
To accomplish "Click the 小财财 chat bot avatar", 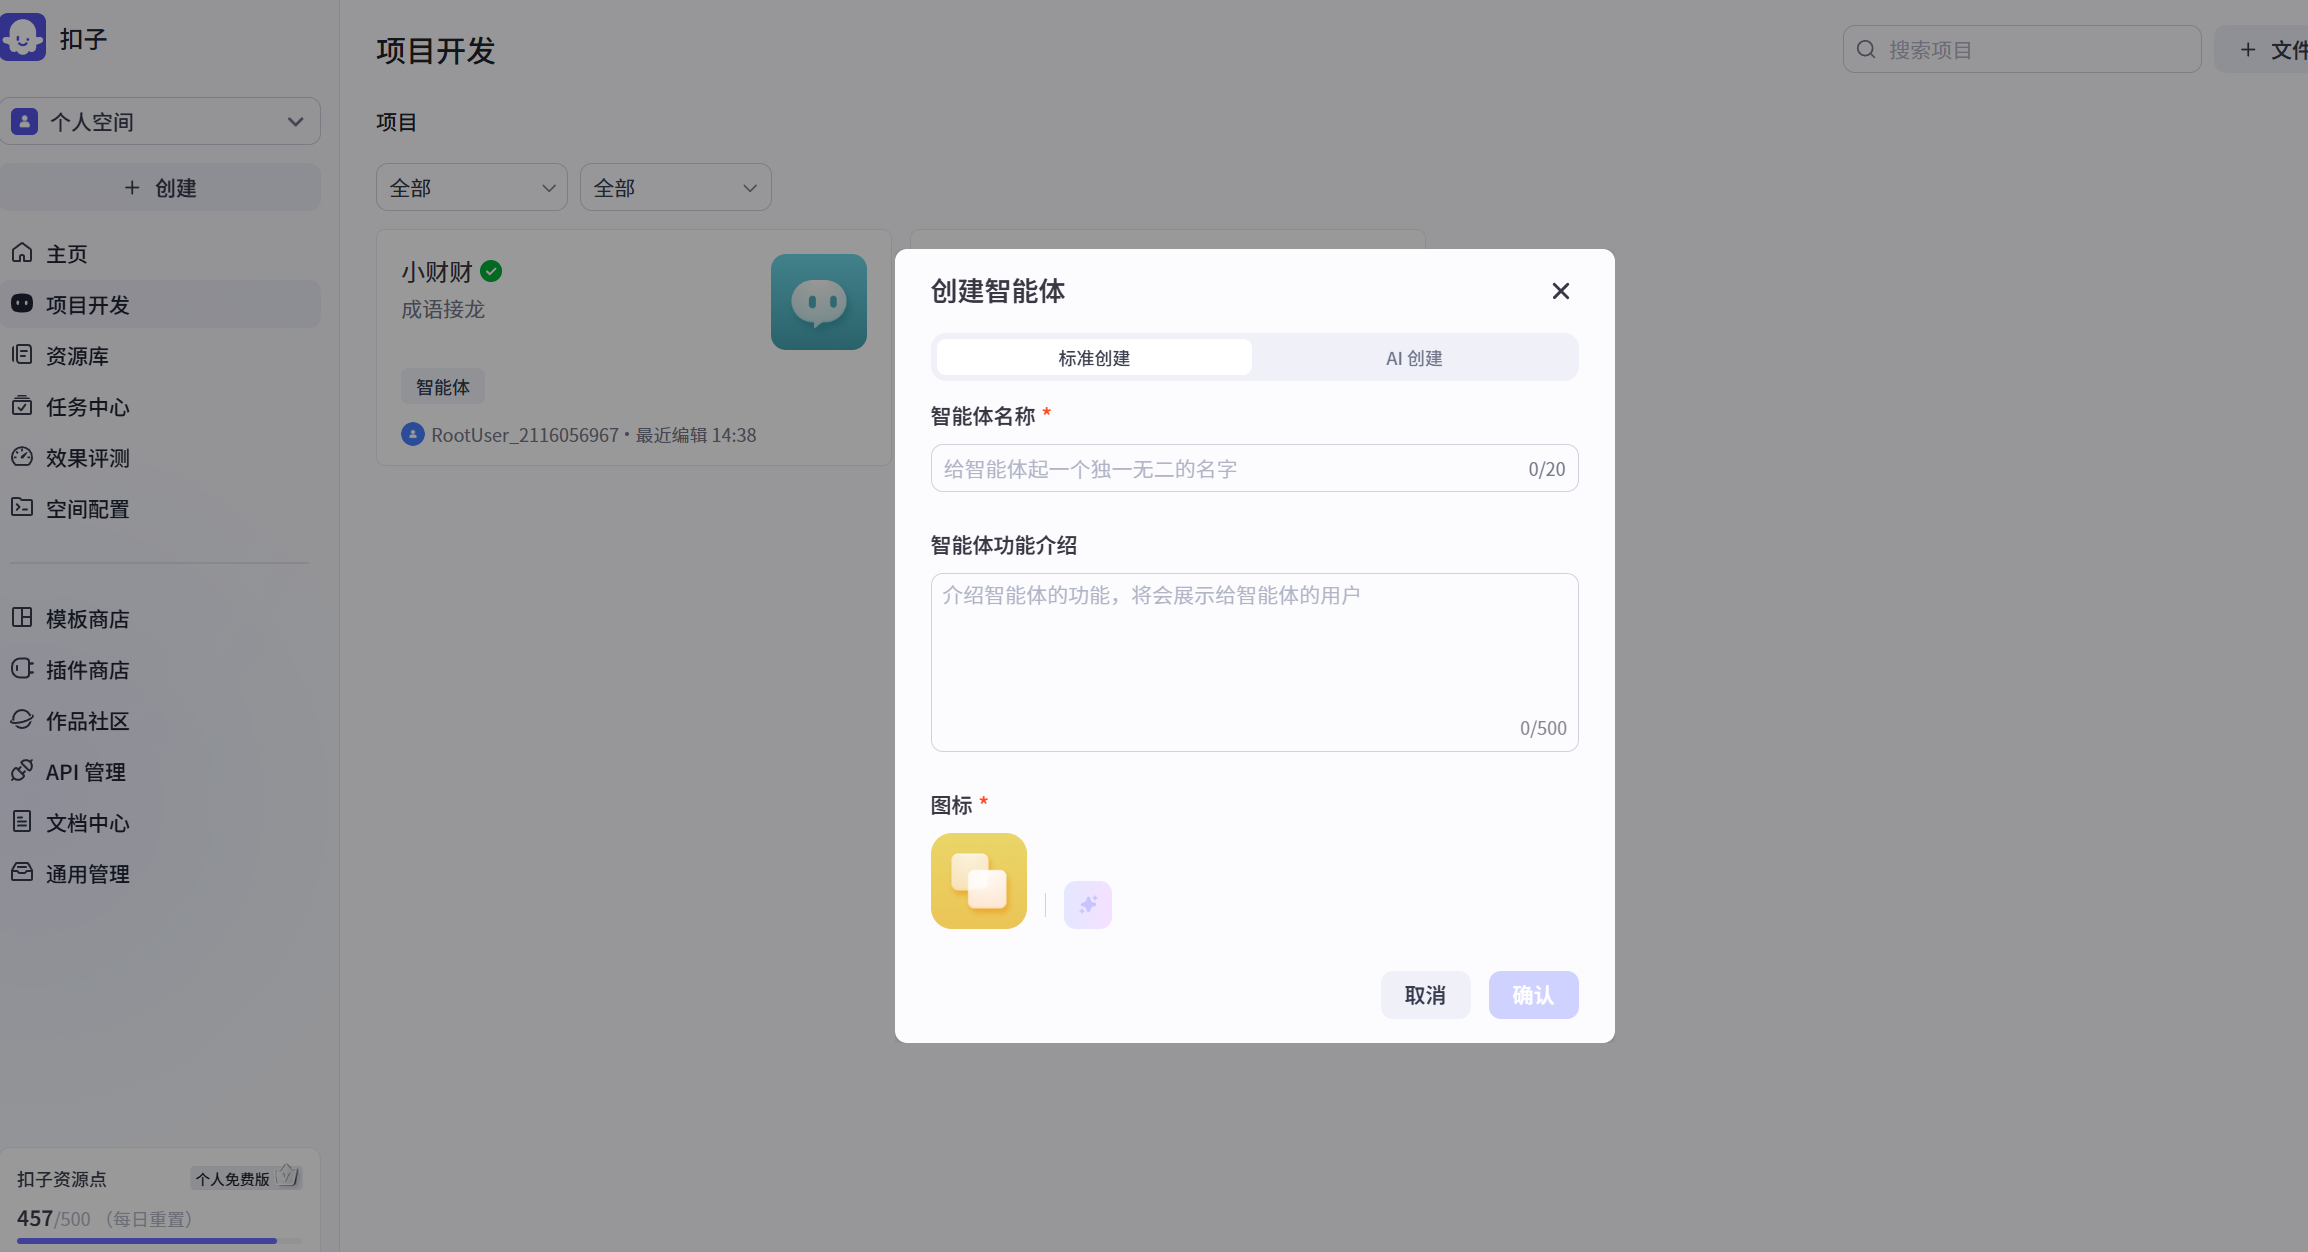I will pos(819,302).
